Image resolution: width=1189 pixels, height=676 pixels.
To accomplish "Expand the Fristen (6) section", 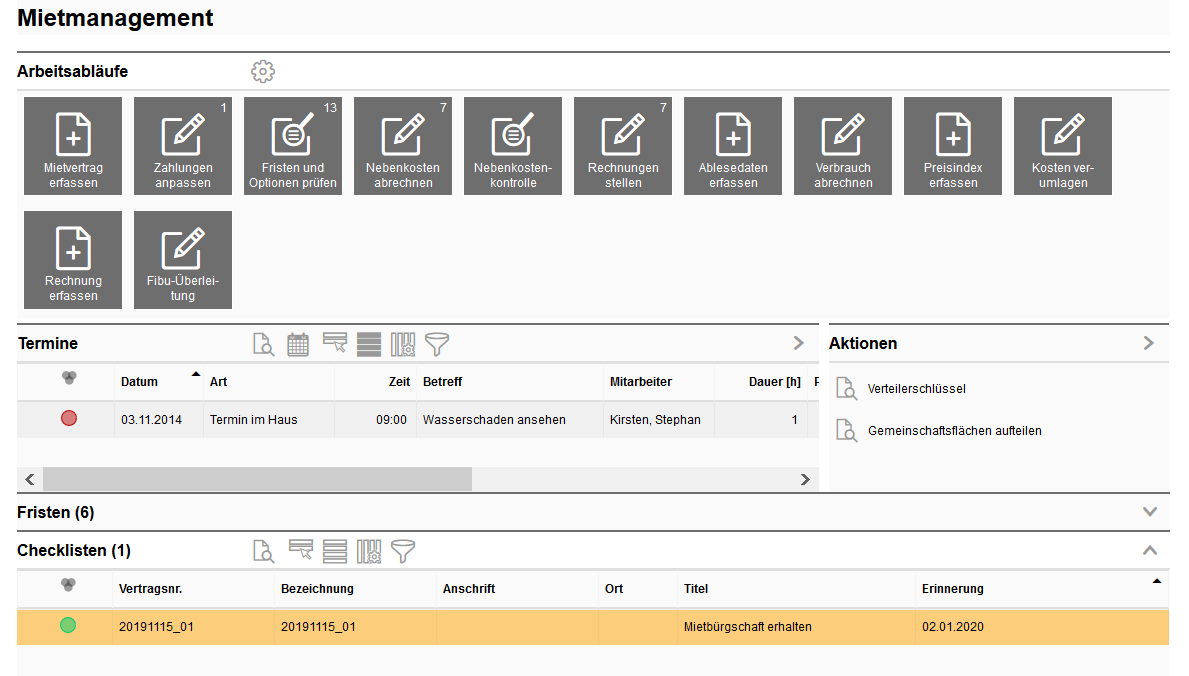I will (x=1150, y=512).
